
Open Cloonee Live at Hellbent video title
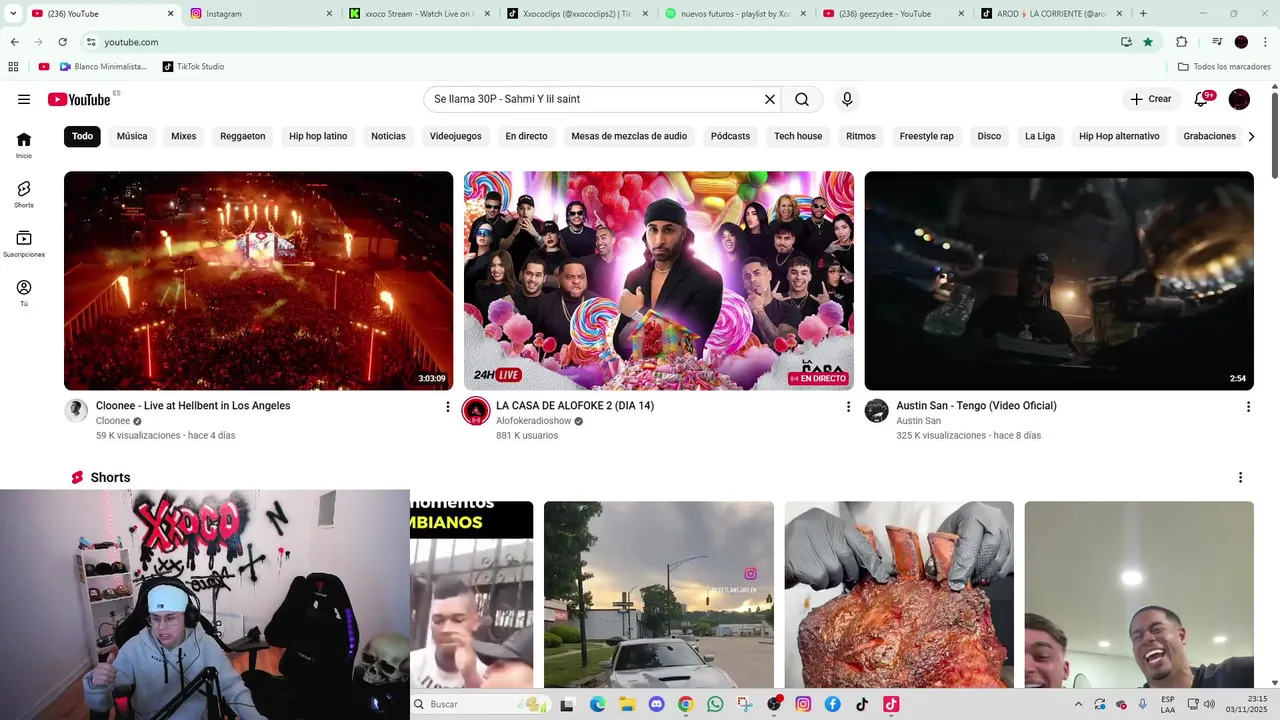(x=193, y=406)
